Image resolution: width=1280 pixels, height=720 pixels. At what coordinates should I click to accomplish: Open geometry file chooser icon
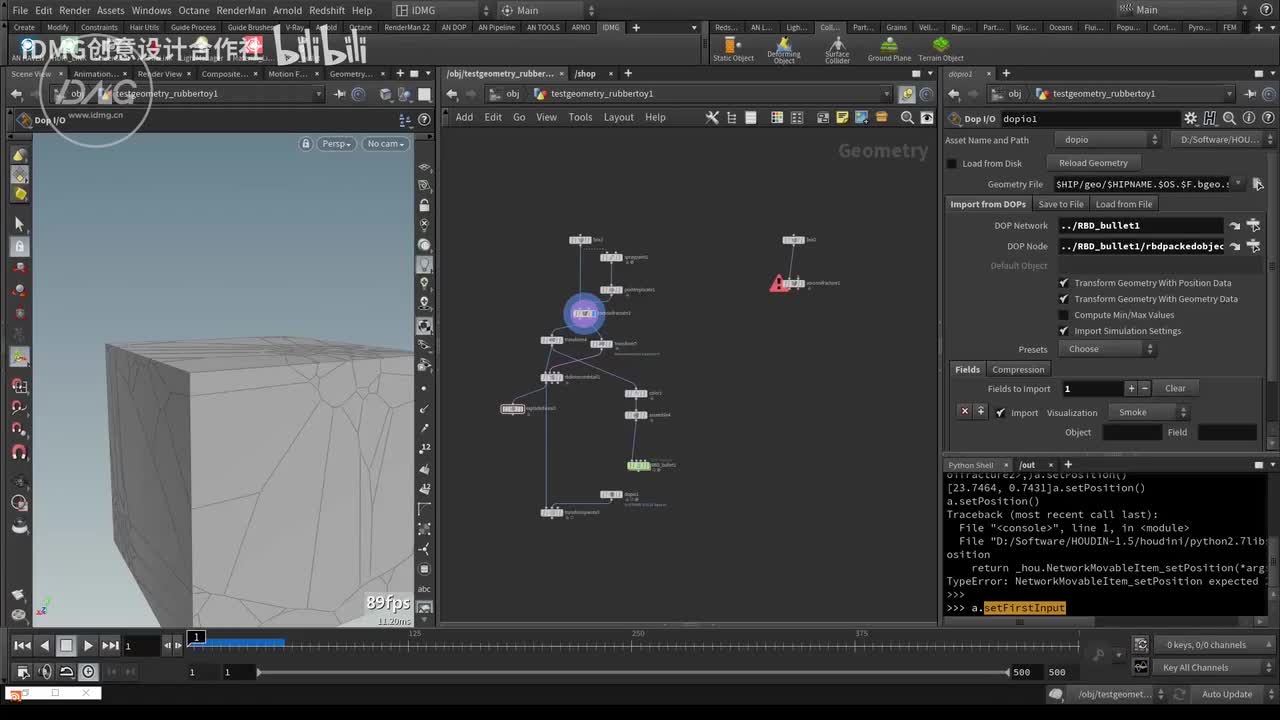1257,184
